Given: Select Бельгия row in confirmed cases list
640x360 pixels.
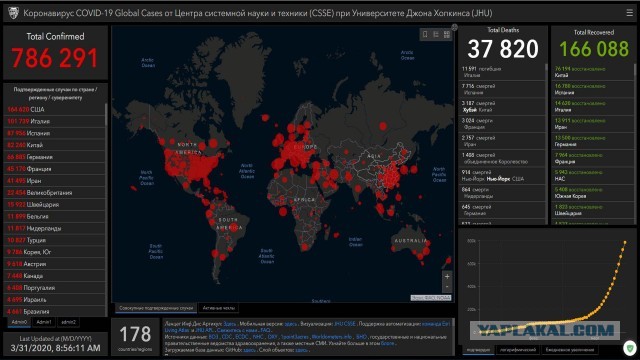Looking at the screenshot, I should tap(54, 216).
